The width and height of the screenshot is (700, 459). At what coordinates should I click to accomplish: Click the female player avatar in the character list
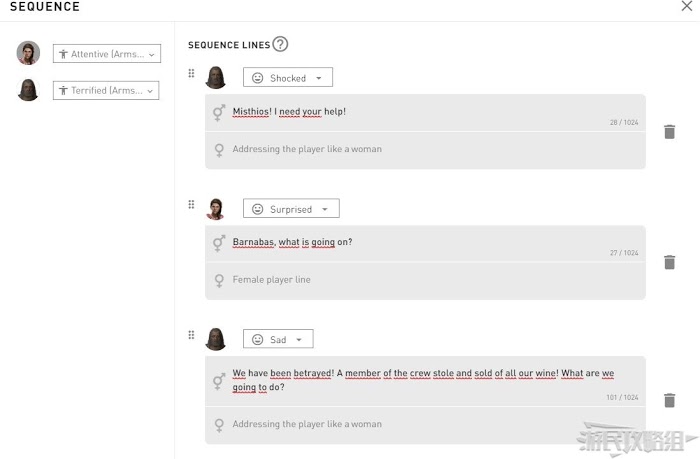pyautogui.click(x=28, y=53)
